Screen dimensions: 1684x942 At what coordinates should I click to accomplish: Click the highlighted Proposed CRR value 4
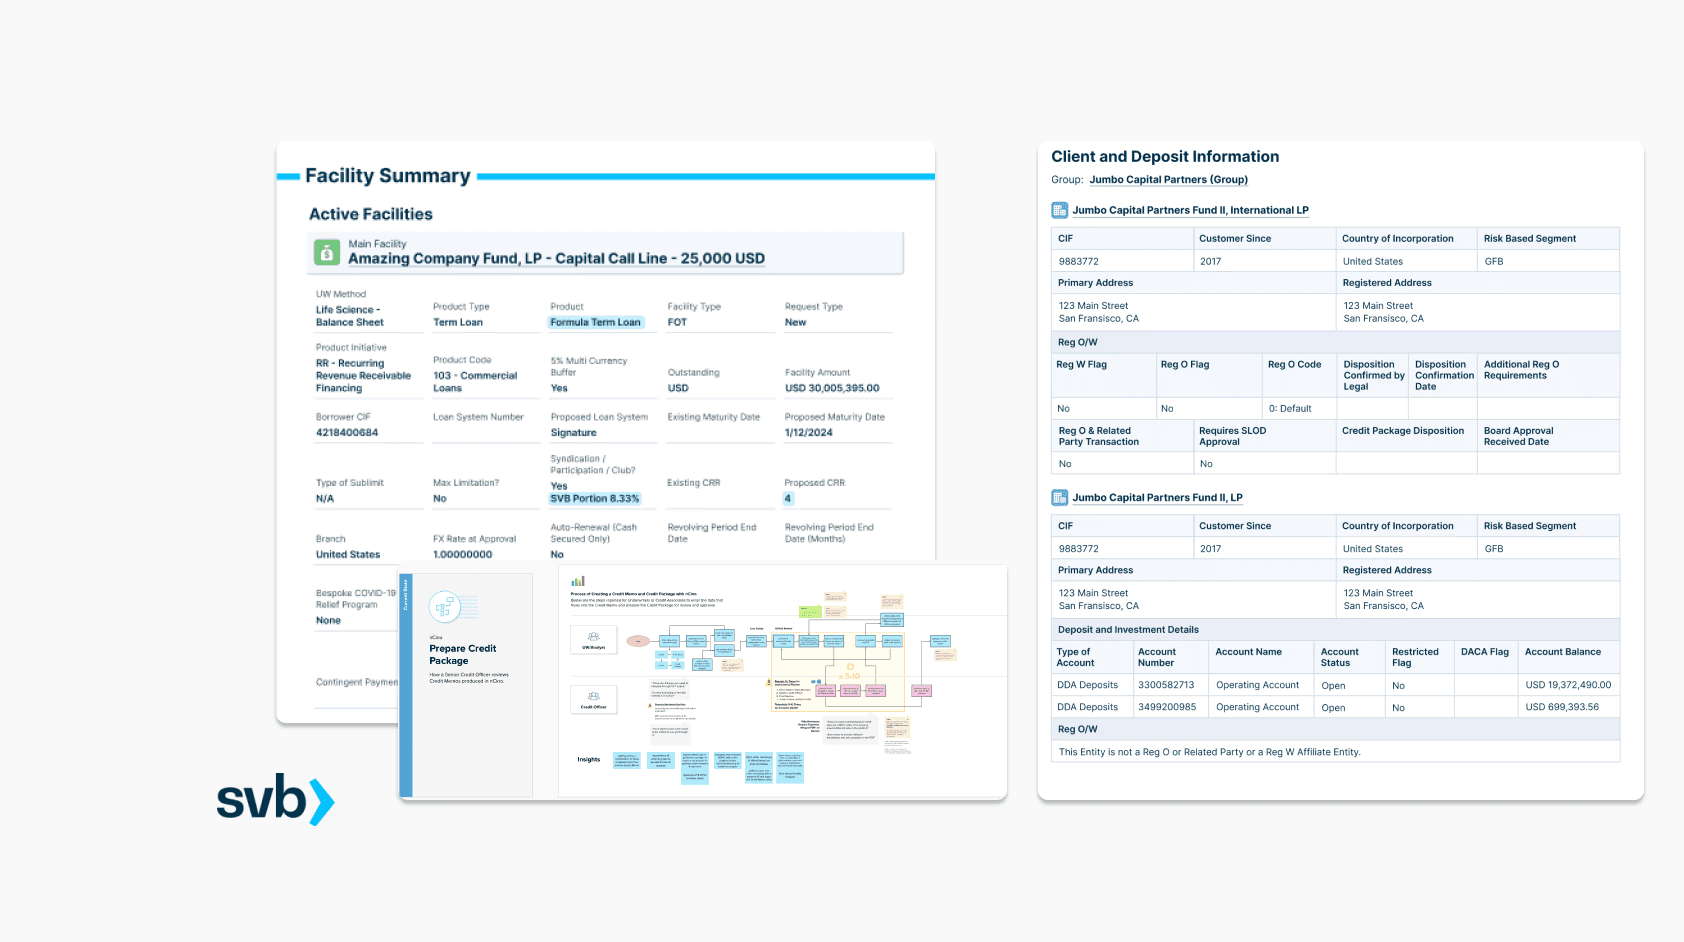[788, 498]
